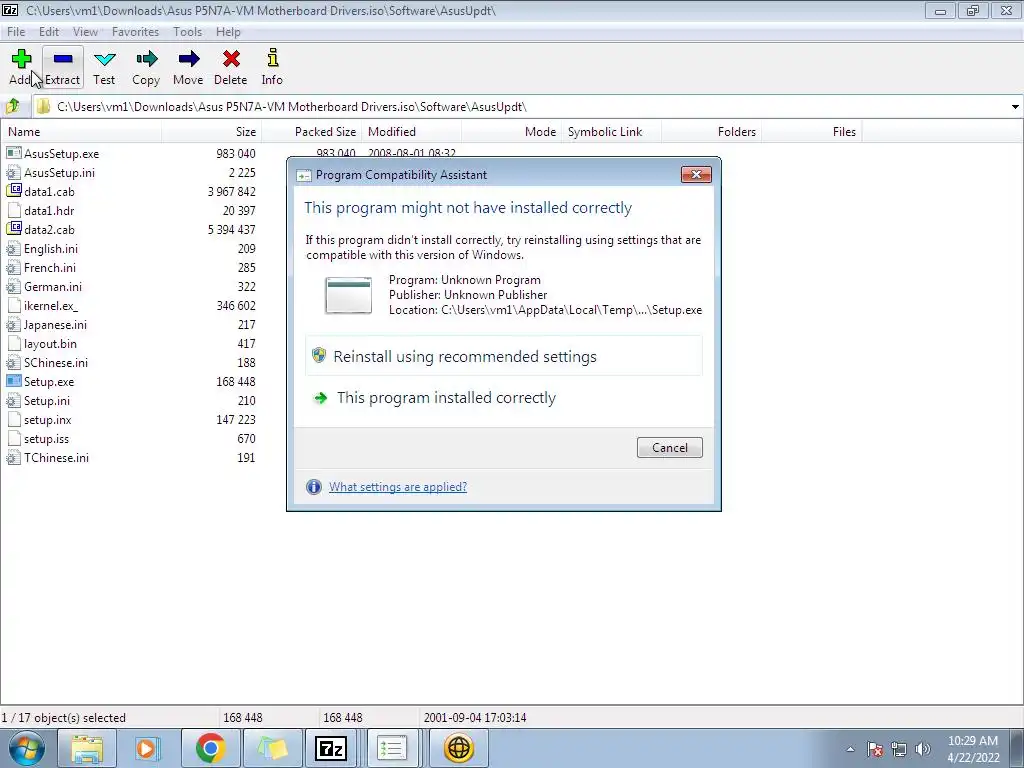Open the File menu
This screenshot has height=768, width=1024.
point(16,31)
